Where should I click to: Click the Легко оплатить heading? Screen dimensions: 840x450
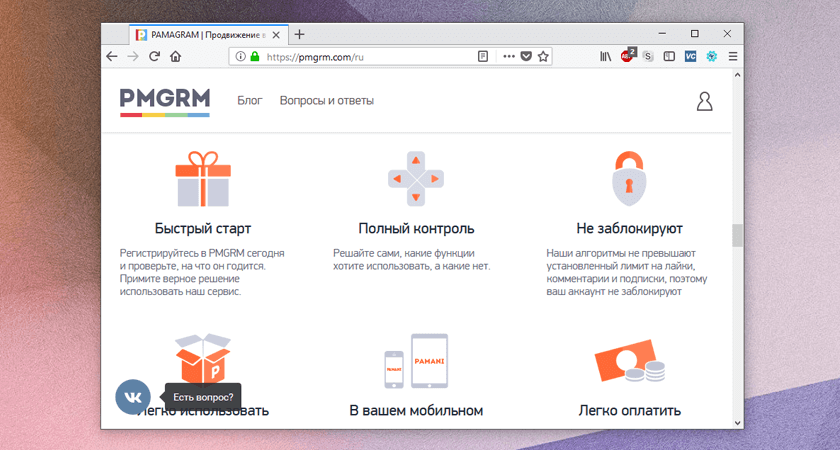point(629,411)
